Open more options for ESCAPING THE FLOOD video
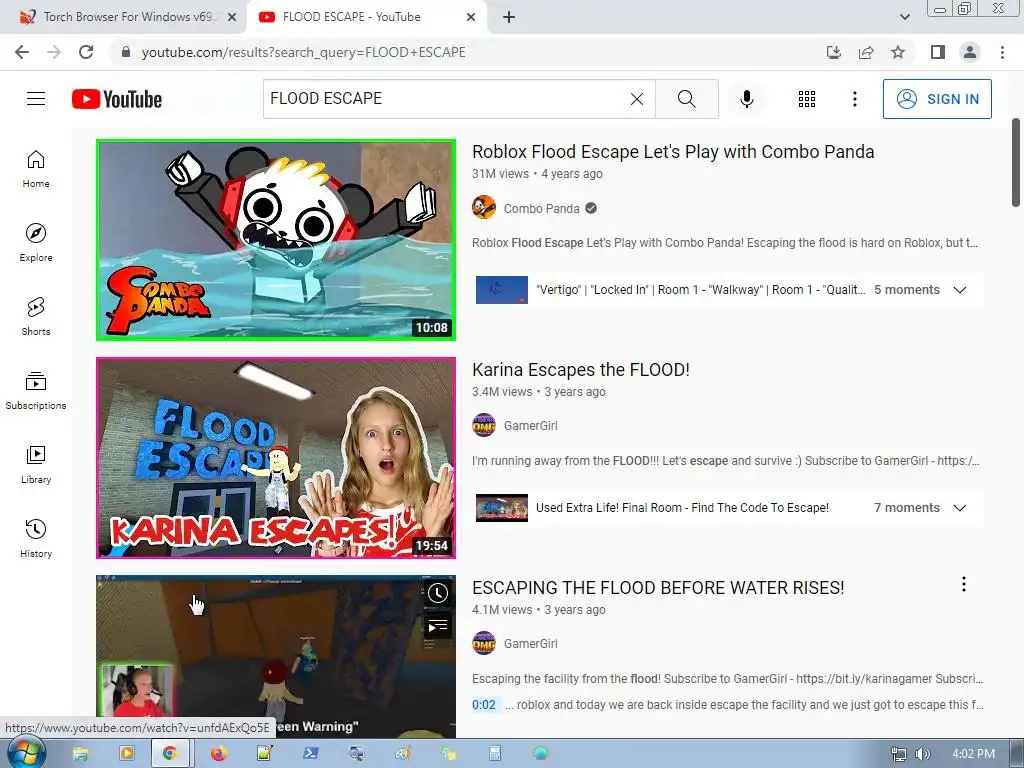Screen dimensions: 1024x768 pyautogui.click(x=963, y=584)
